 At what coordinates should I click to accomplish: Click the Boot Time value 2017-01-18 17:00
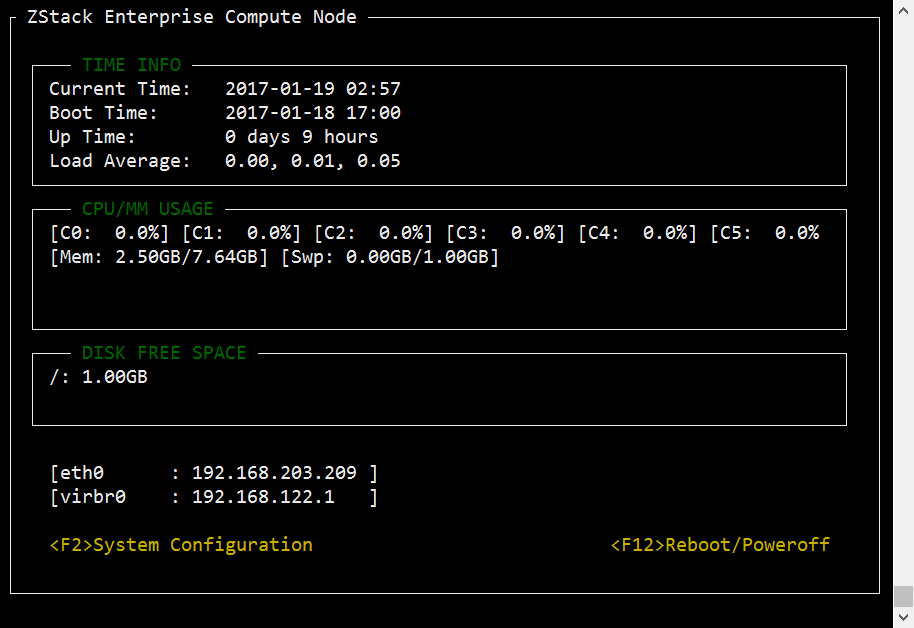(x=313, y=113)
